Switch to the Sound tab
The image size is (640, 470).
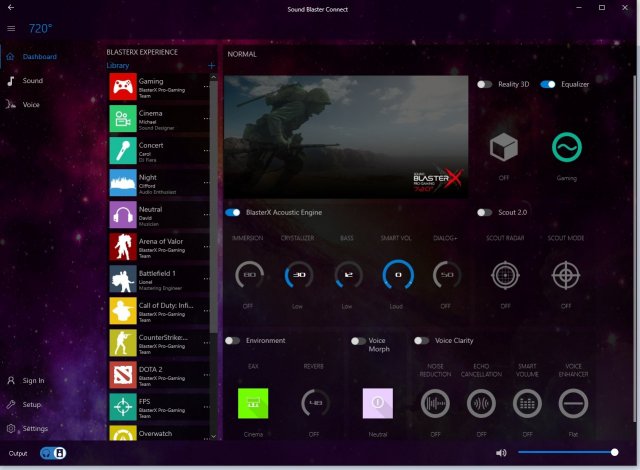pyautogui.click(x=32, y=80)
